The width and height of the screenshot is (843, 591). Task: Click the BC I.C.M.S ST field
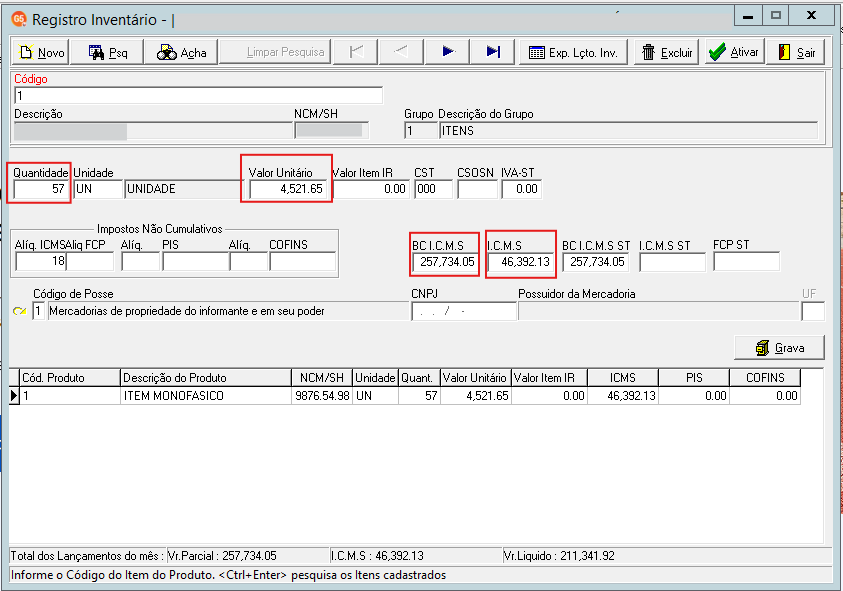597,262
